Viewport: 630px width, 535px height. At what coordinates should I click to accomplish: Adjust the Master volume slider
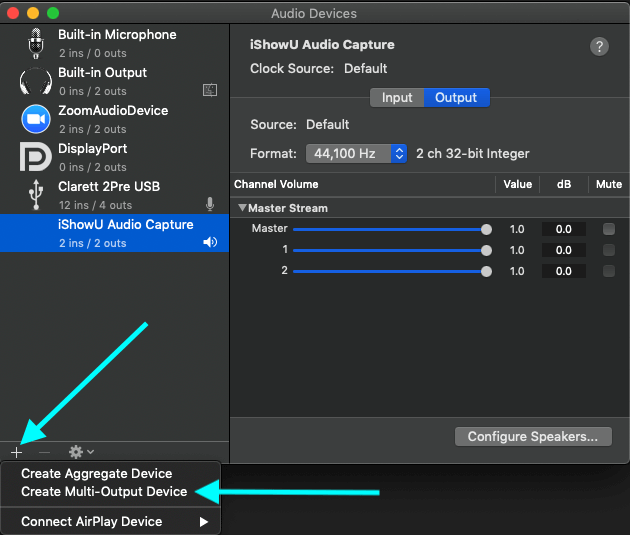392,229
